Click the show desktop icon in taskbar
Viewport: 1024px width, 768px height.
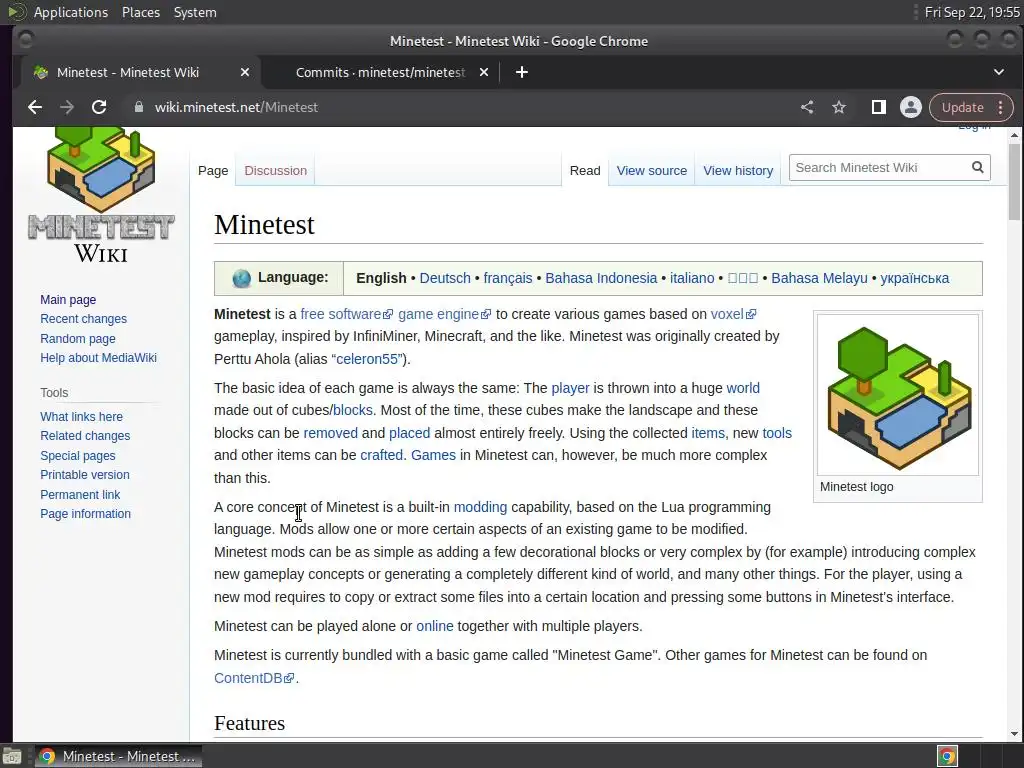point(12,756)
